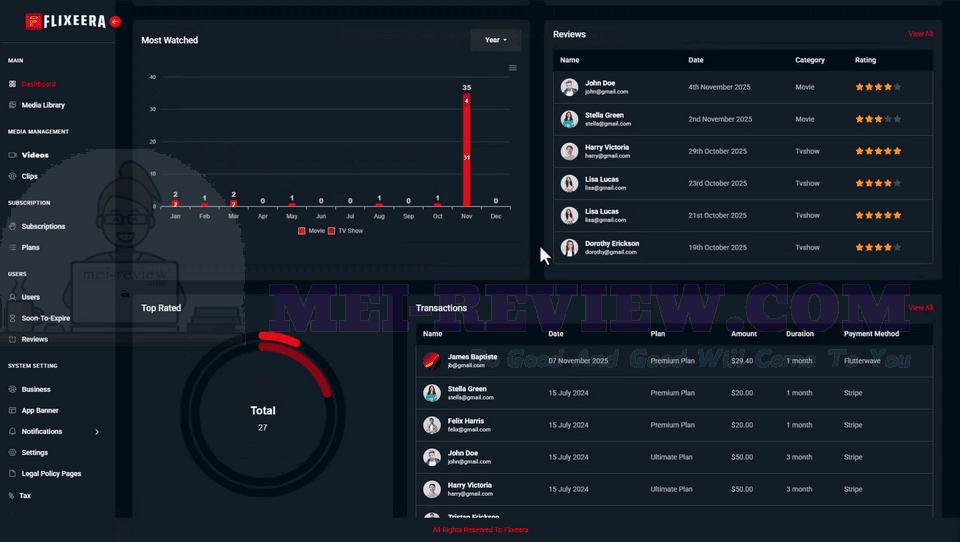Screen dimensions: 960x542
Task: Open the chart hamburger menu icon
Action: (512, 68)
